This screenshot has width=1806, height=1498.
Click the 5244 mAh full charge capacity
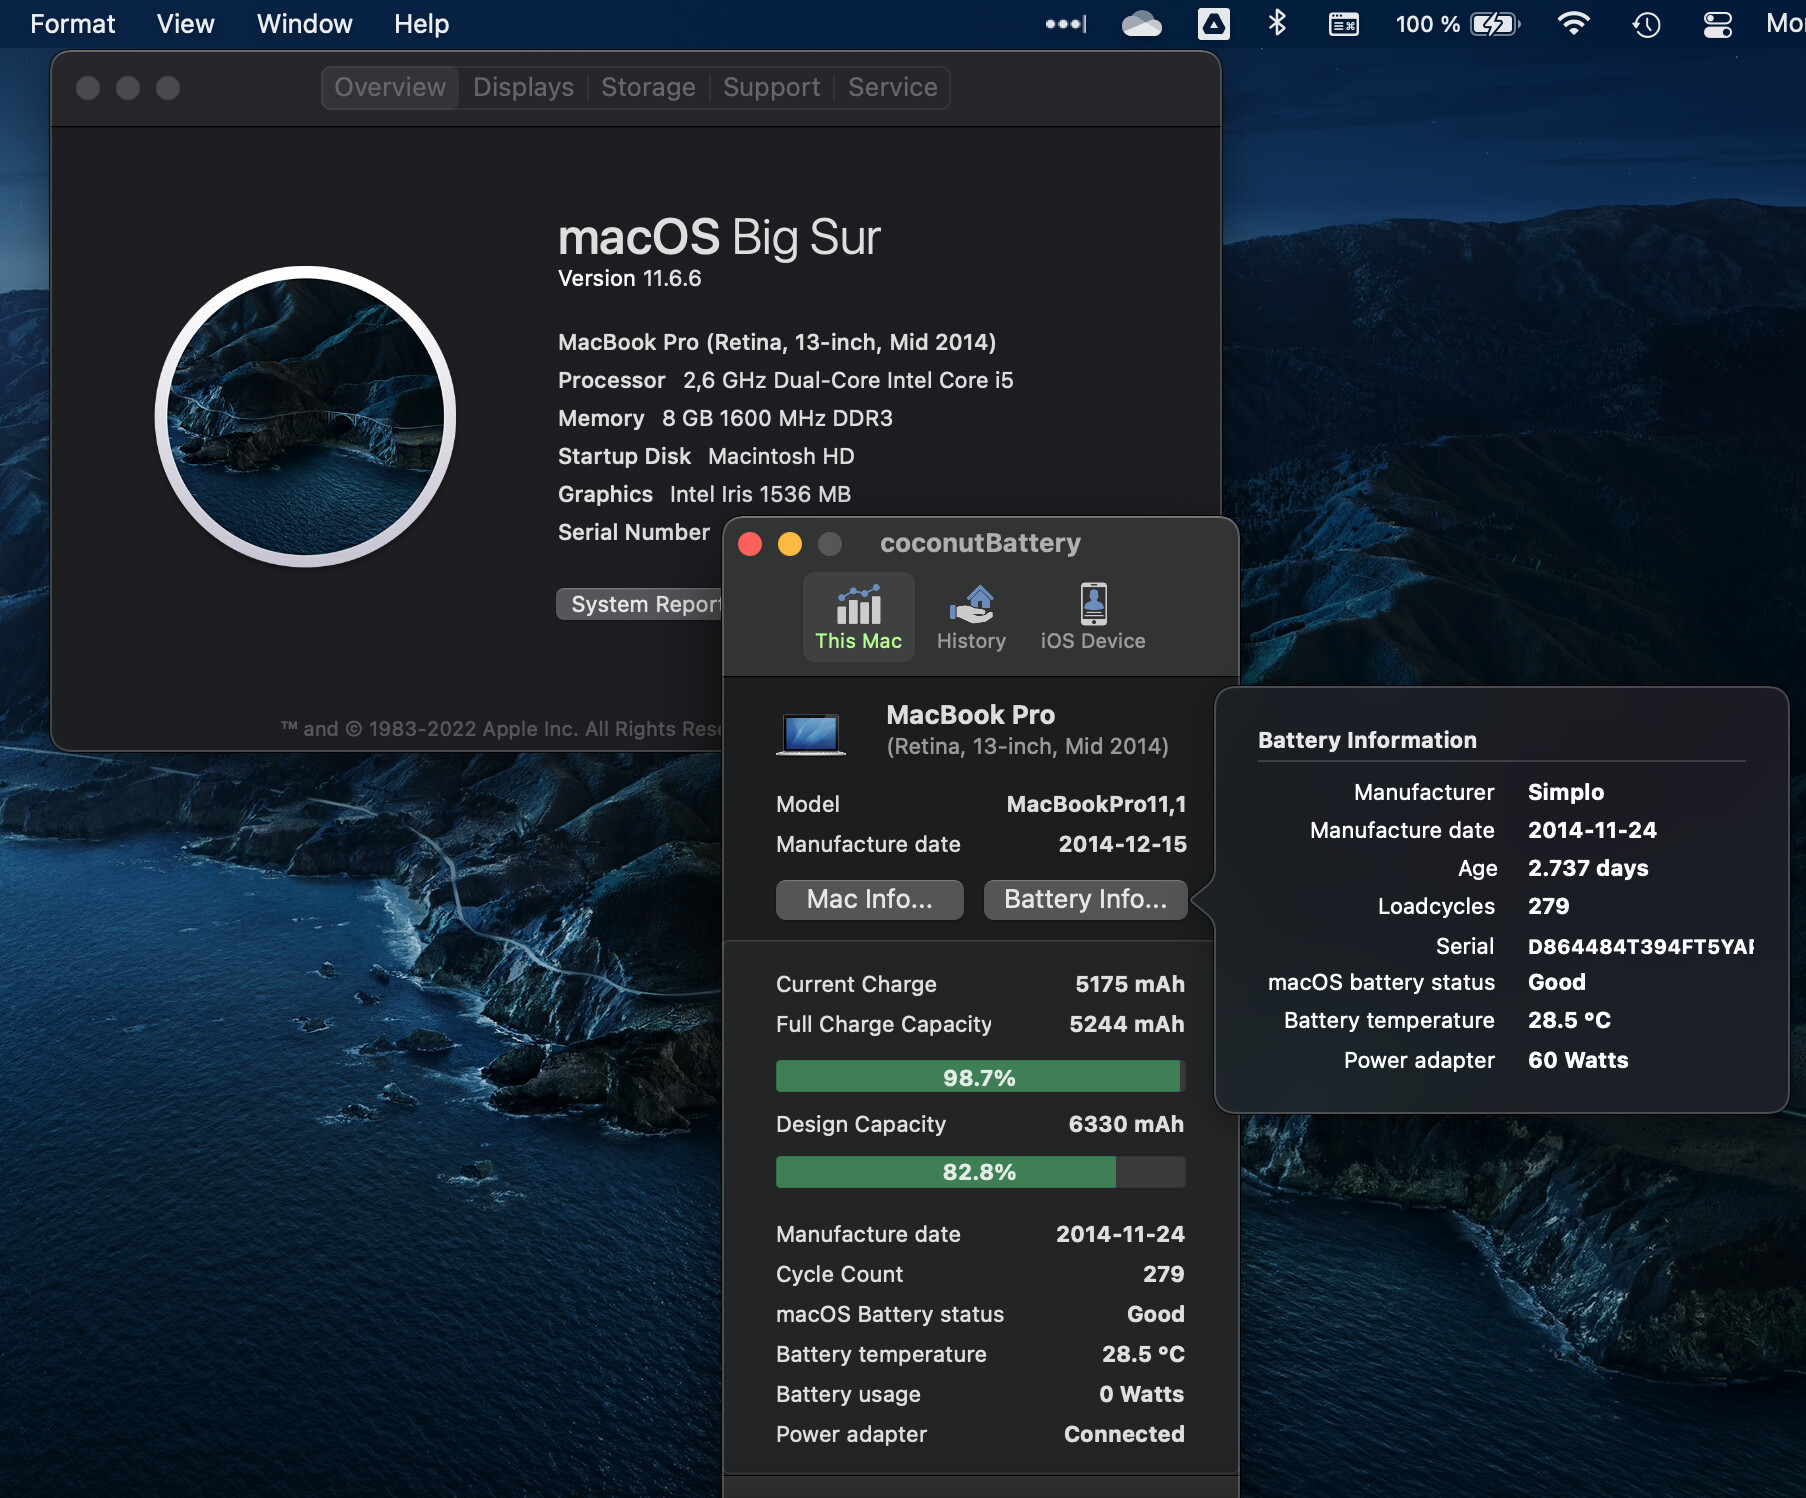click(x=1126, y=1024)
